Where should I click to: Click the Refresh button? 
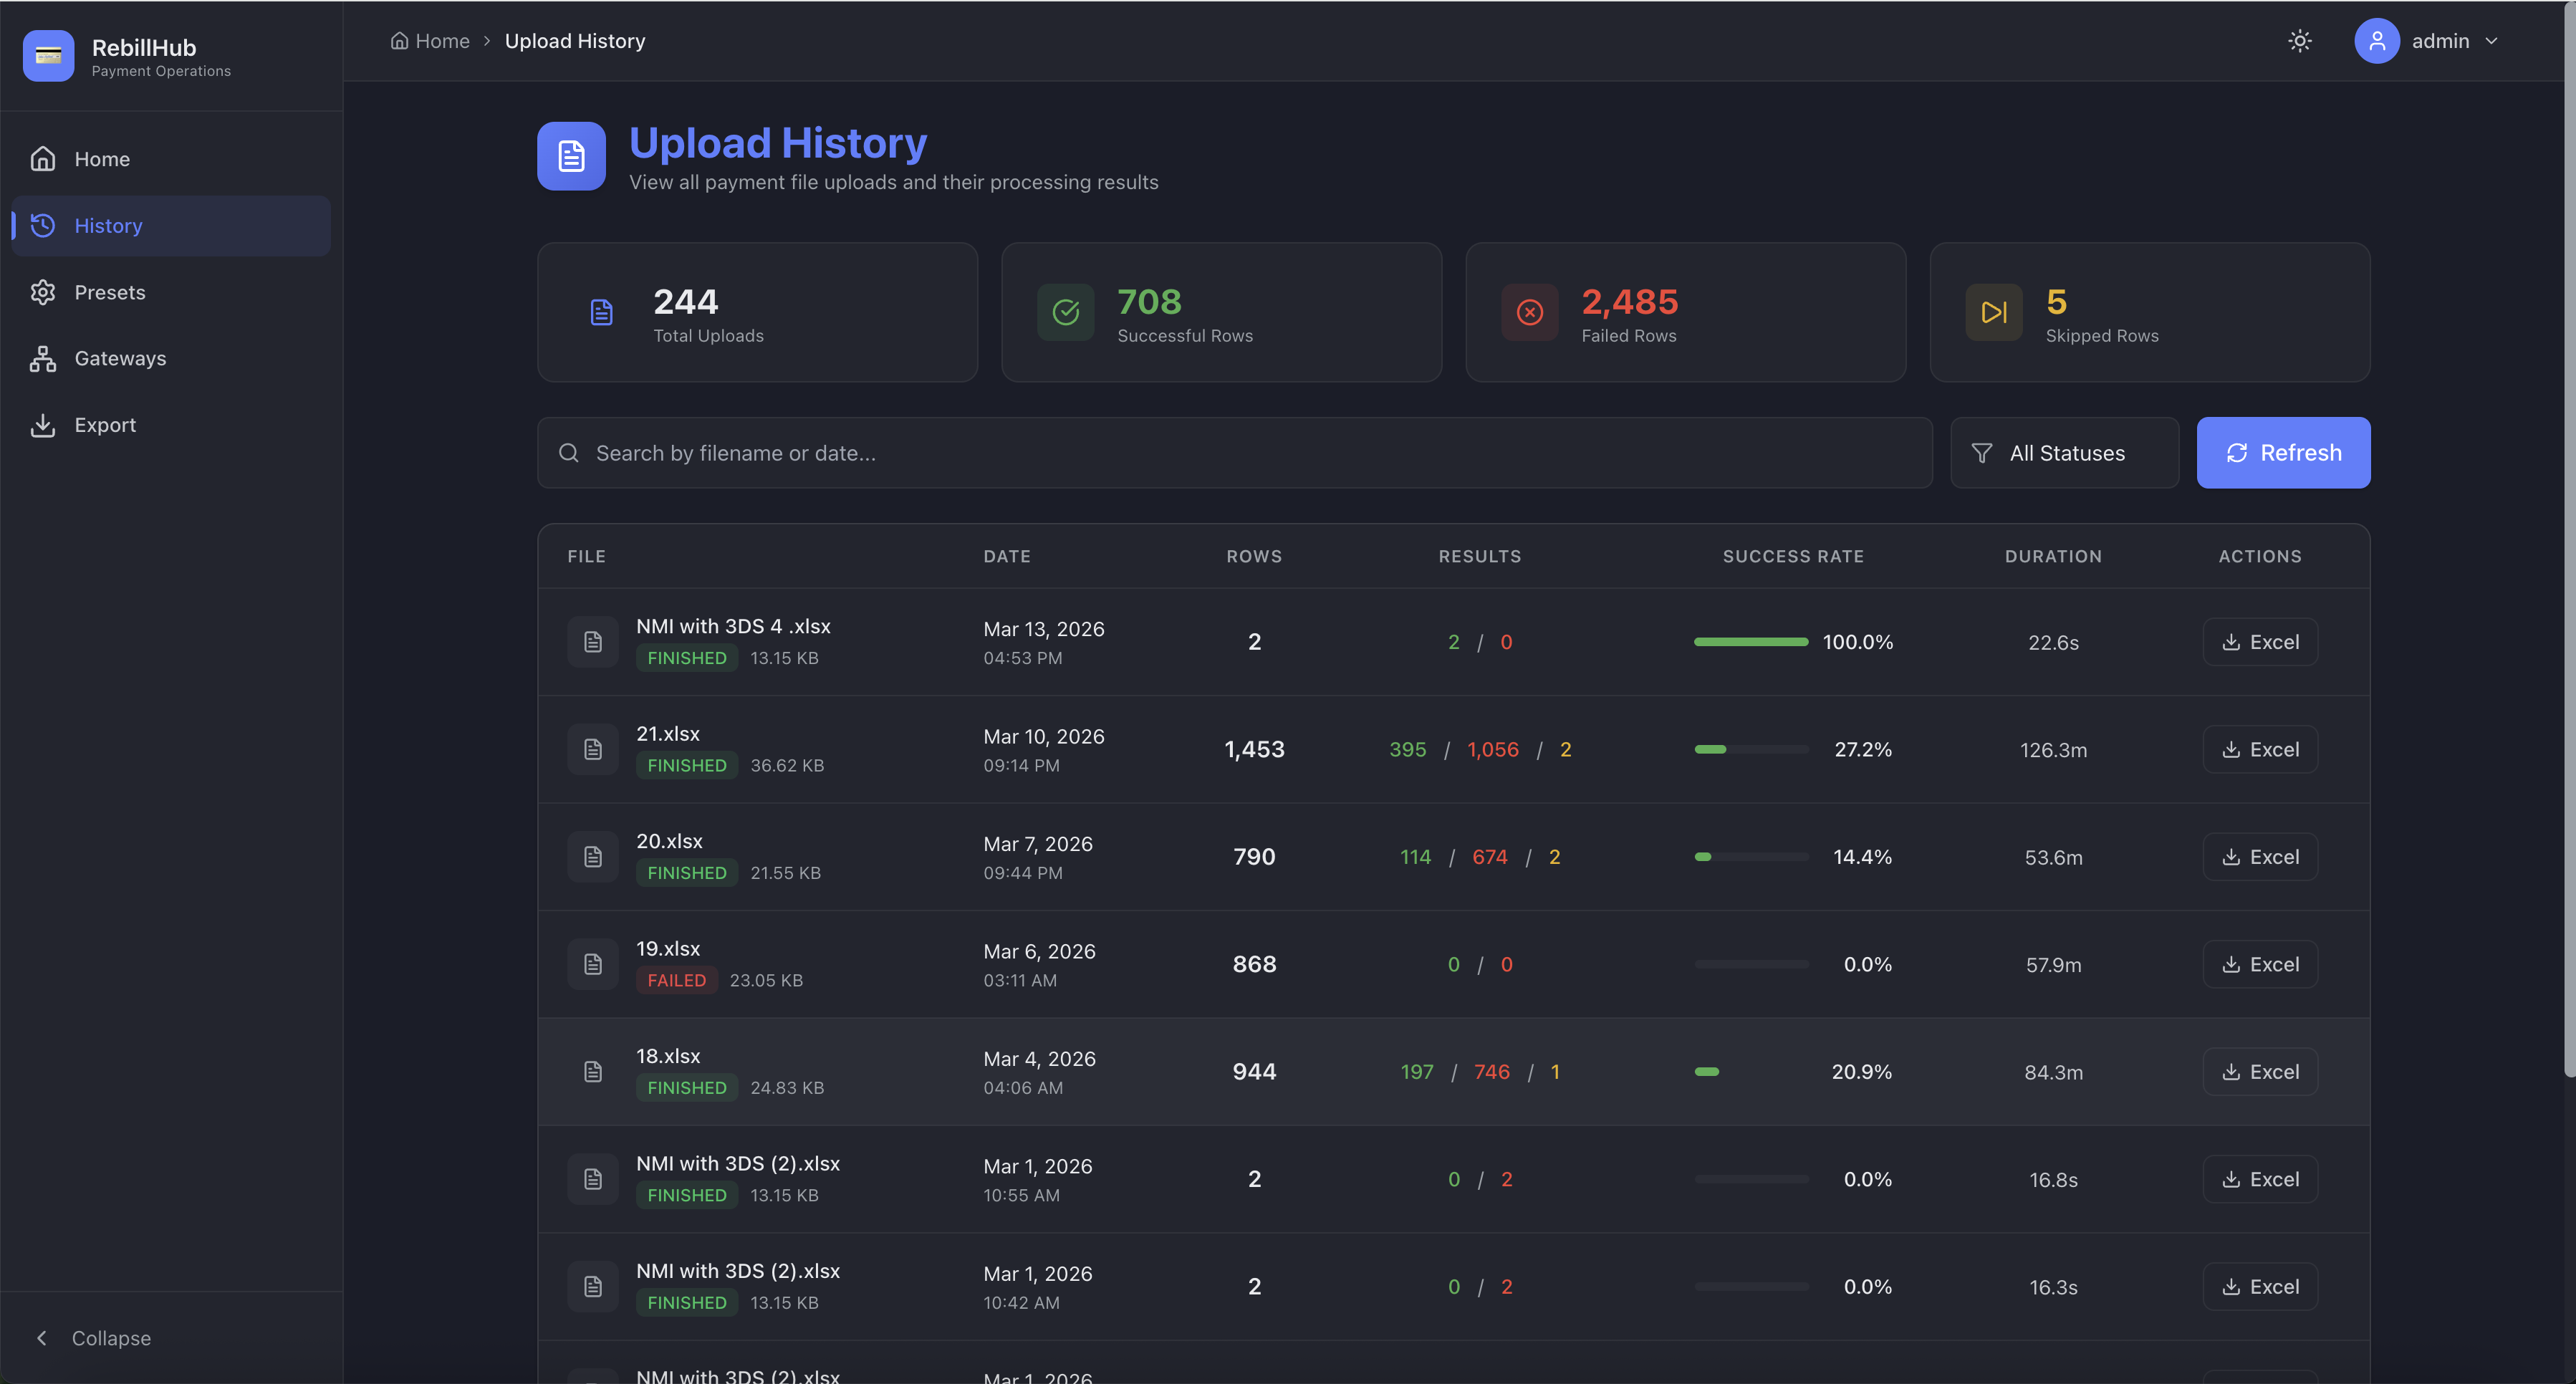coord(2283,453)
